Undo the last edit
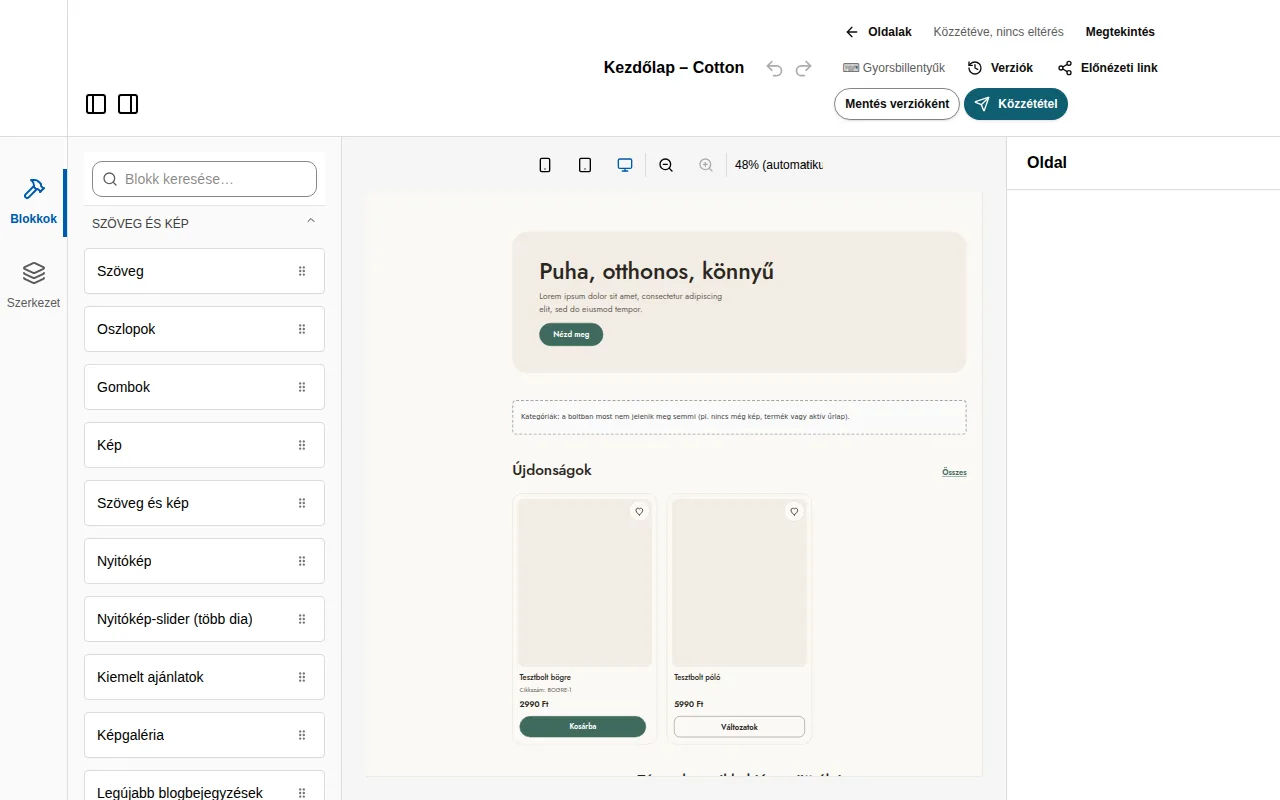1280x800 pixels. point(774,68)
